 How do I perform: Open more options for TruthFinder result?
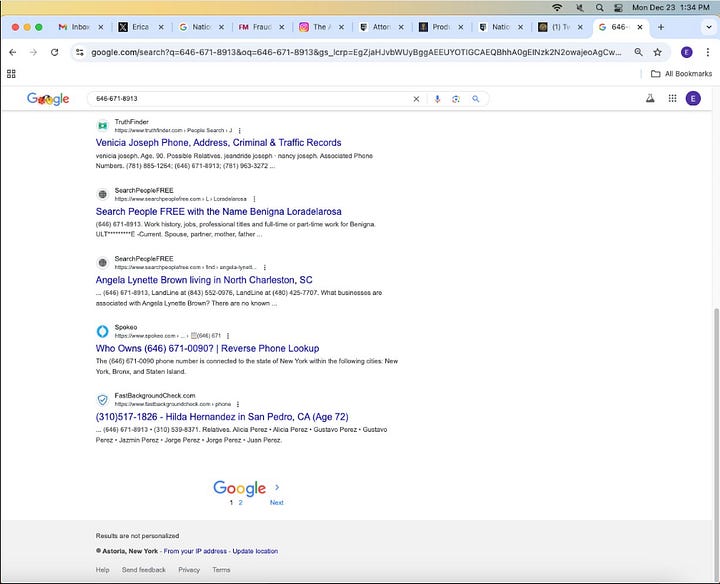coord(239,131)
